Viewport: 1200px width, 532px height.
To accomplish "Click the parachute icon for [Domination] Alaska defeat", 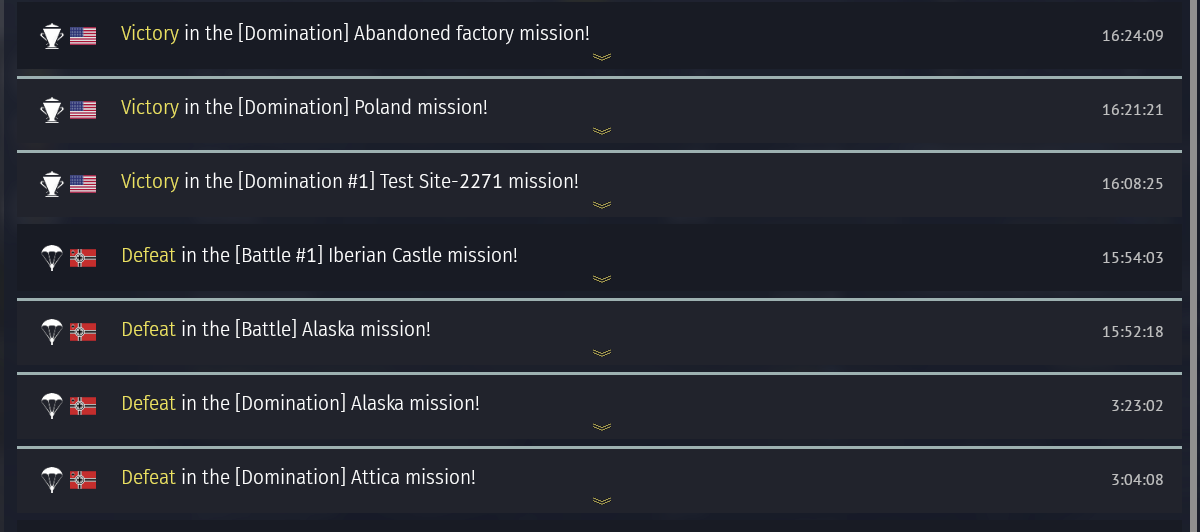I will coord(51,406).
